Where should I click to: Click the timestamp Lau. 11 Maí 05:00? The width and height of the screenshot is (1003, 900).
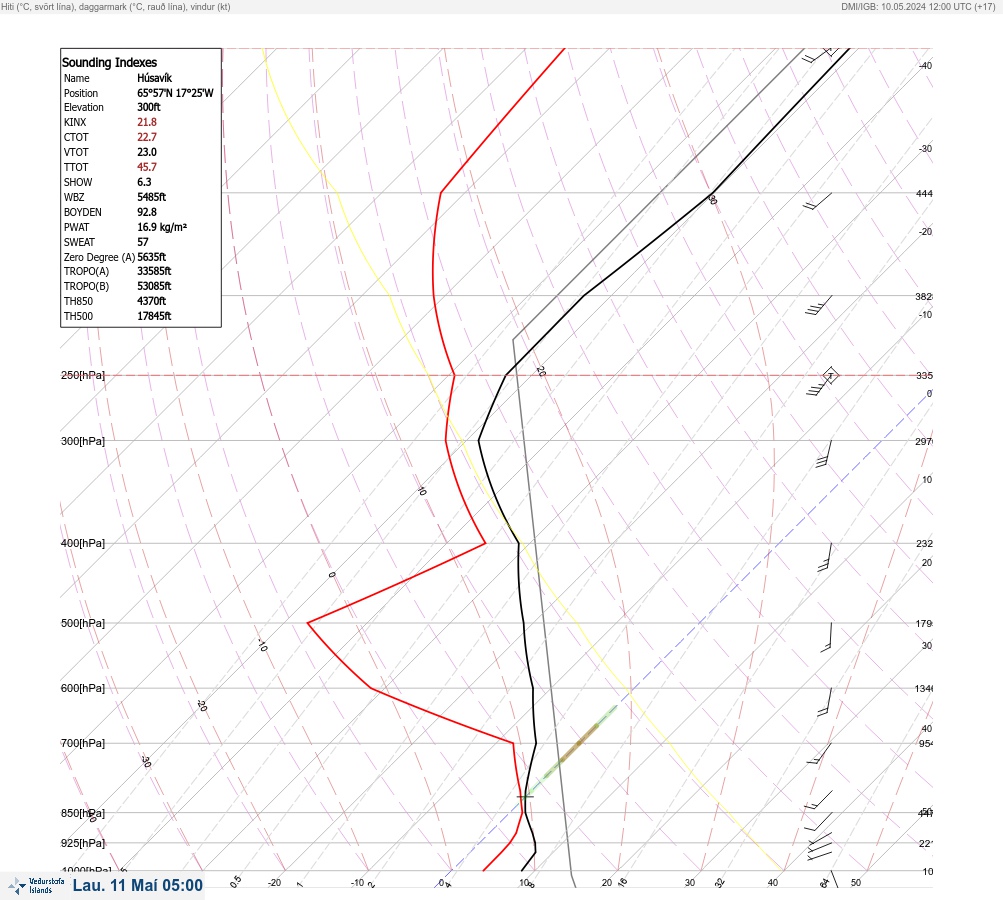(138, 885)
